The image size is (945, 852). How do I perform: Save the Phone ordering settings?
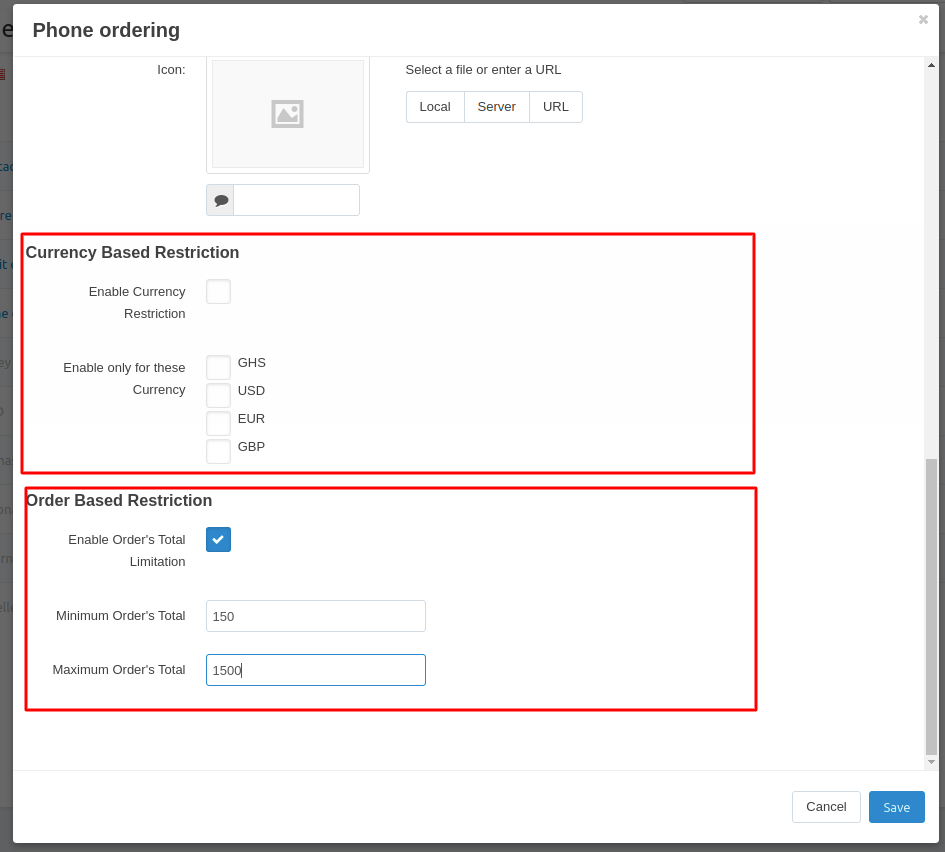pos(896,807)
